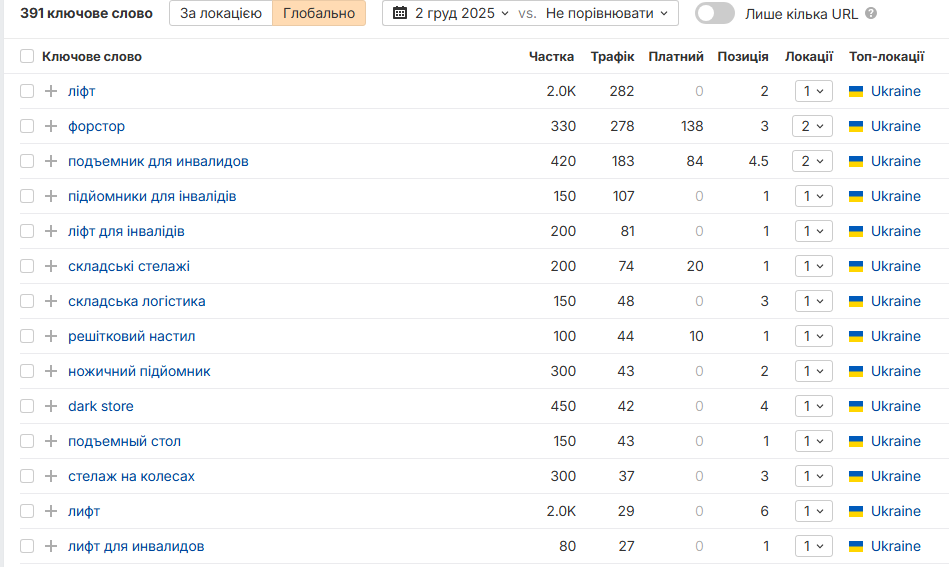Open keyword link складська логістика
The image size is (949, 567).
click(137, 301)
